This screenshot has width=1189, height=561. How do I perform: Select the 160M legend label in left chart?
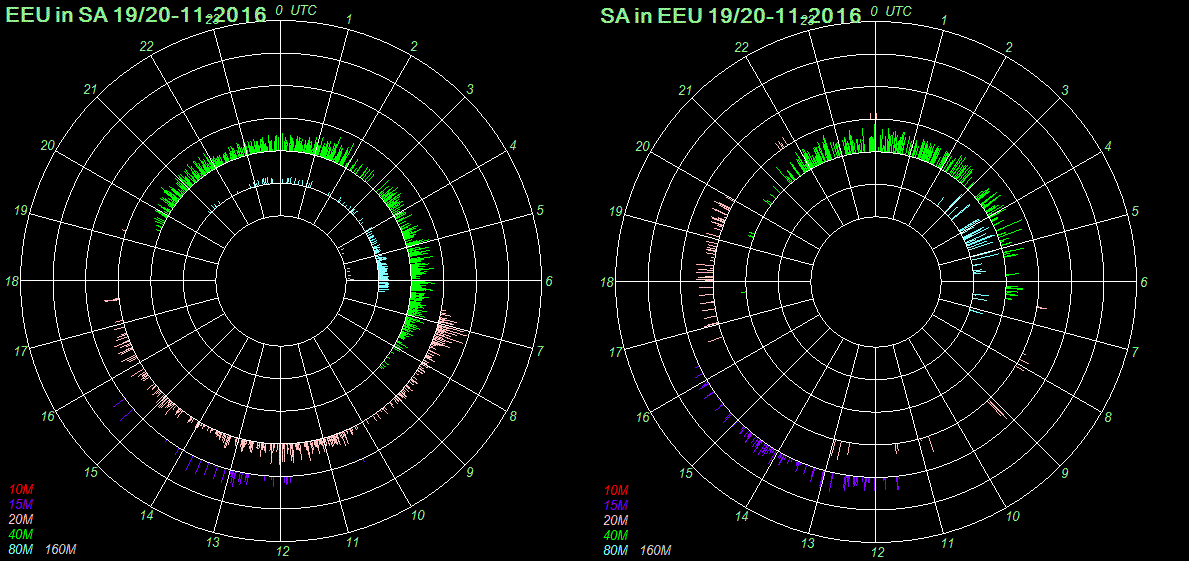pyautogui.click(x=61, y=550)
